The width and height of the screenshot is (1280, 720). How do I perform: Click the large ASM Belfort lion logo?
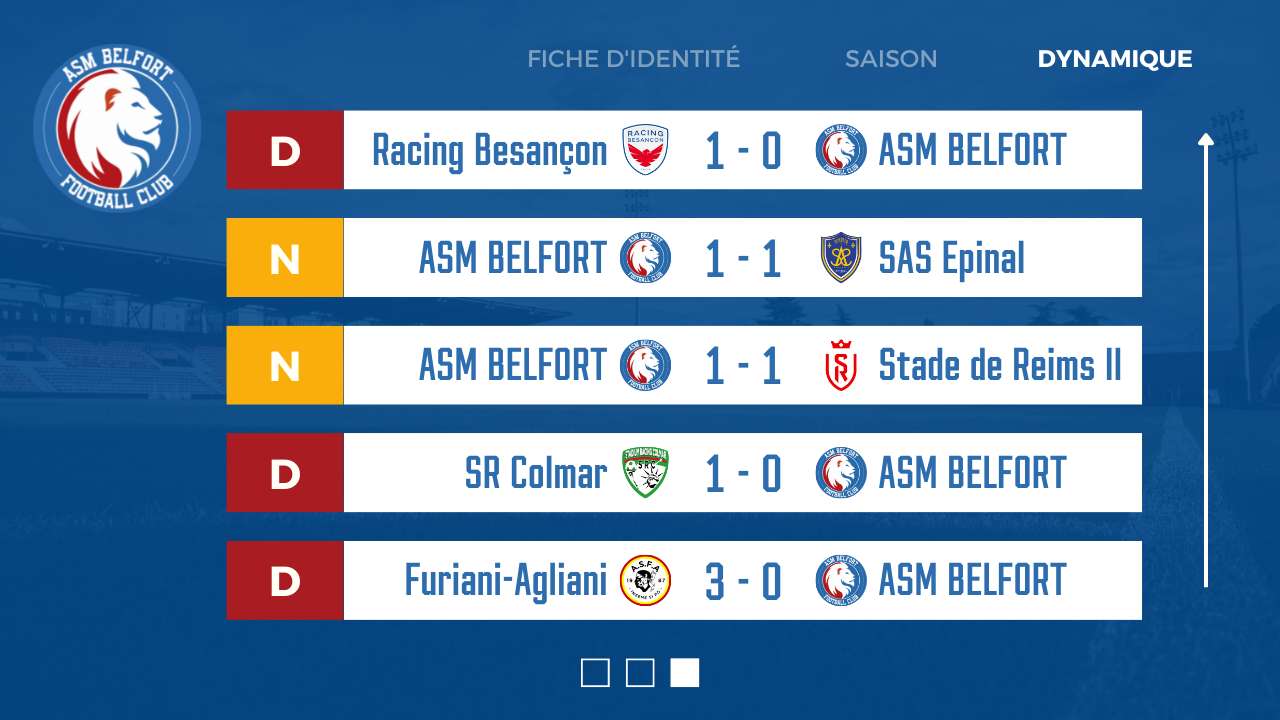click(x=117, y=127)
